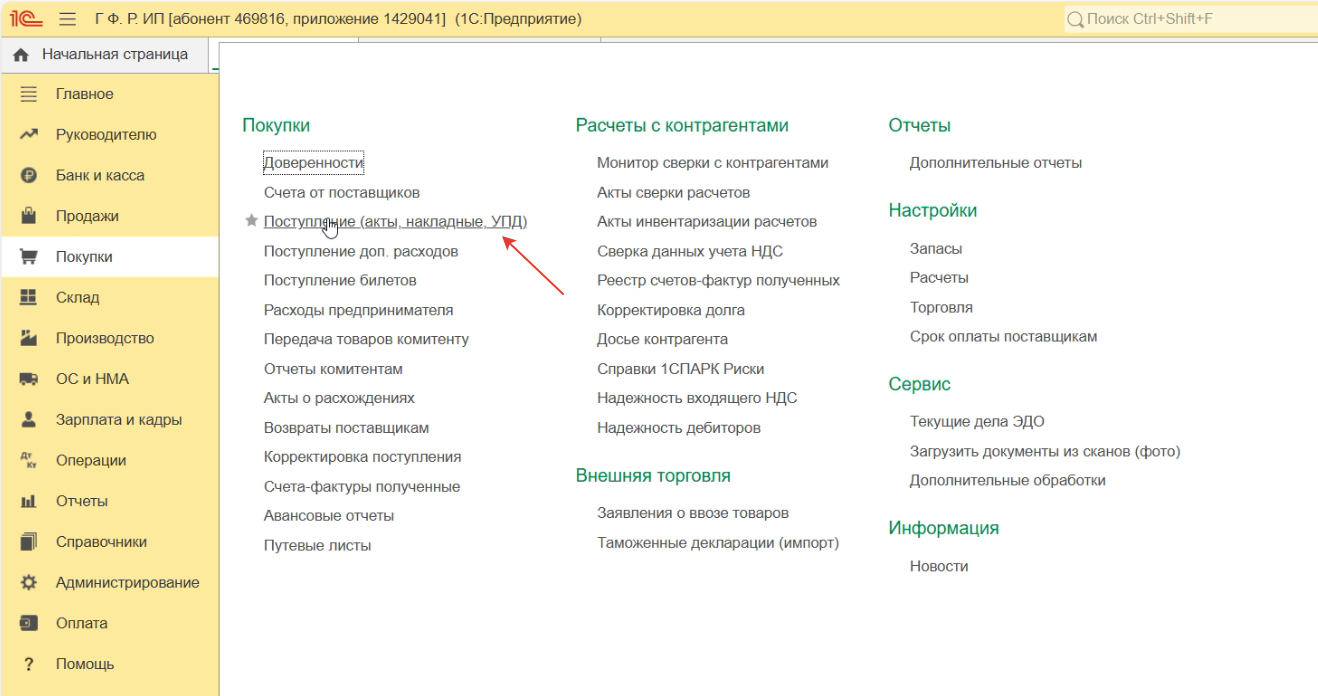Click the factory icon for Производство
The height and width of the screenshot is (696, 1318).
29,338
